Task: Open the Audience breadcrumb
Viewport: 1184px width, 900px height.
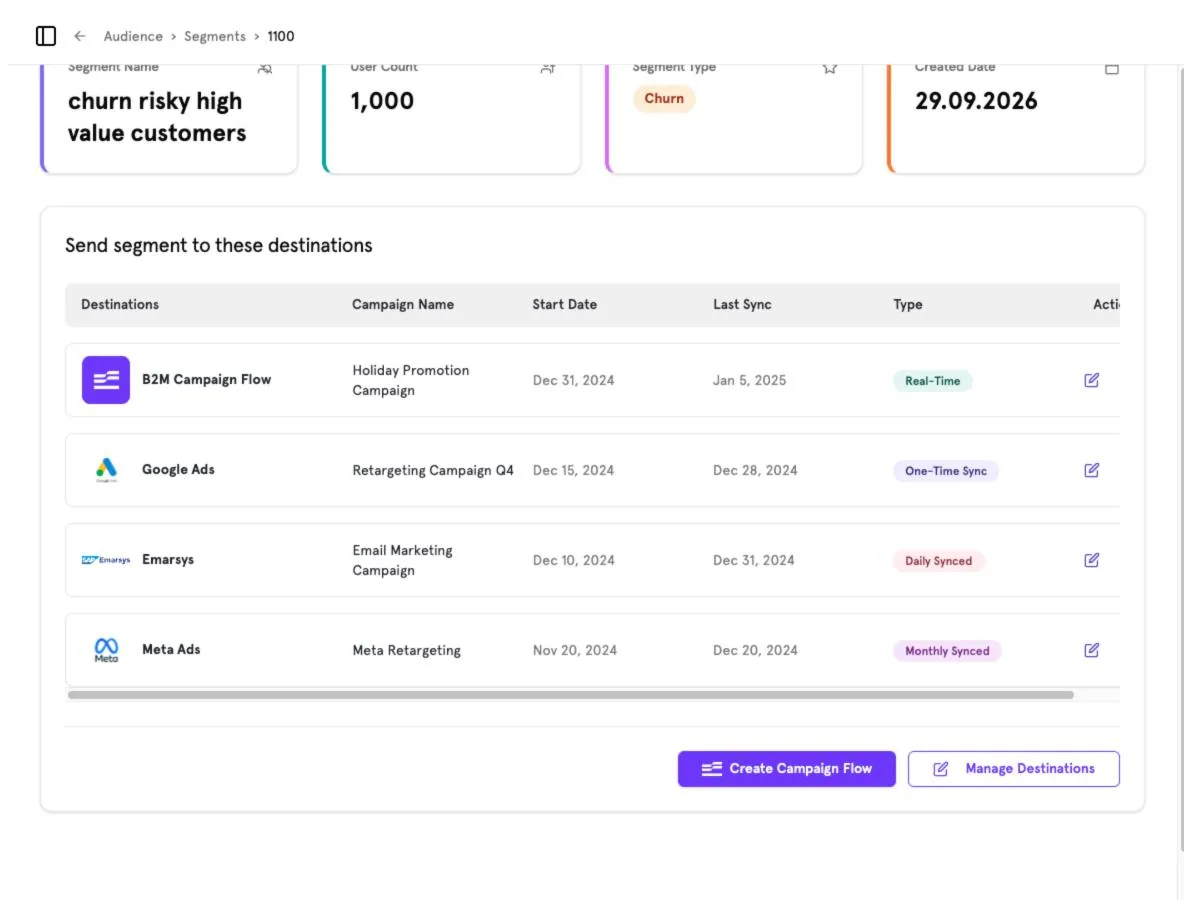Action: coord(133,36)
